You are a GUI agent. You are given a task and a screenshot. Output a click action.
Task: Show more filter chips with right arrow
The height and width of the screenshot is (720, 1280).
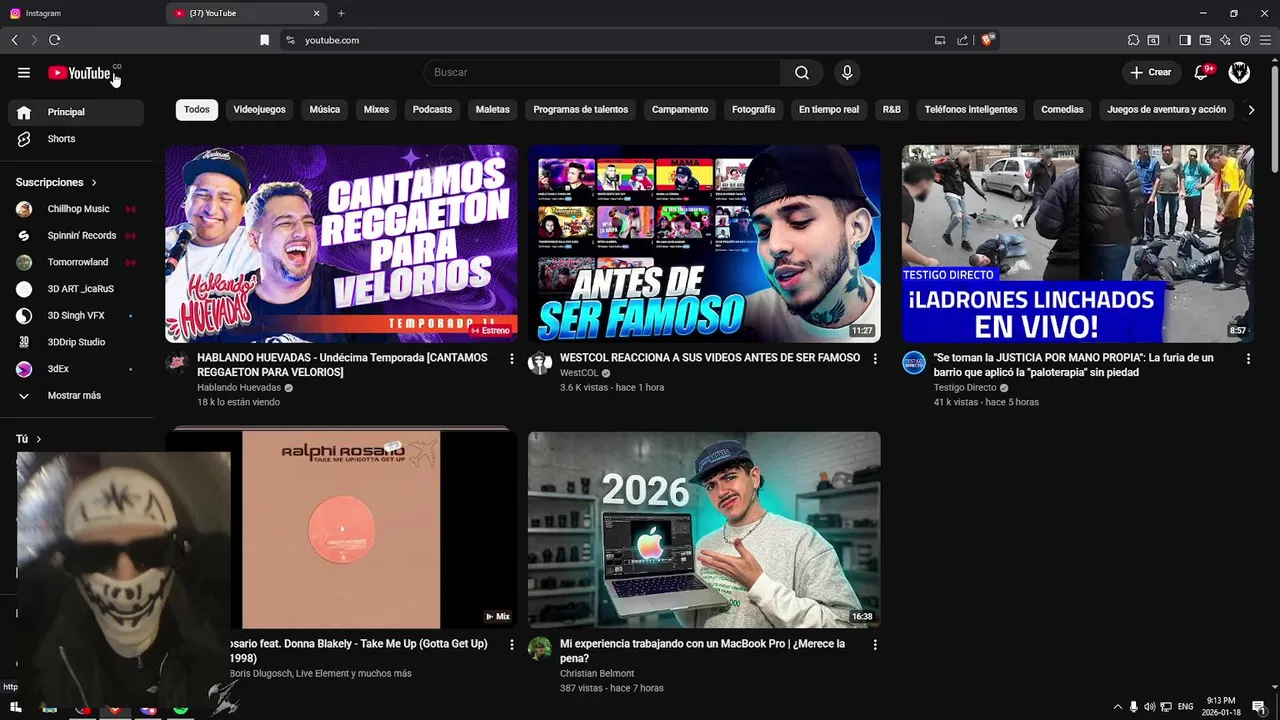click(1251, 110)
